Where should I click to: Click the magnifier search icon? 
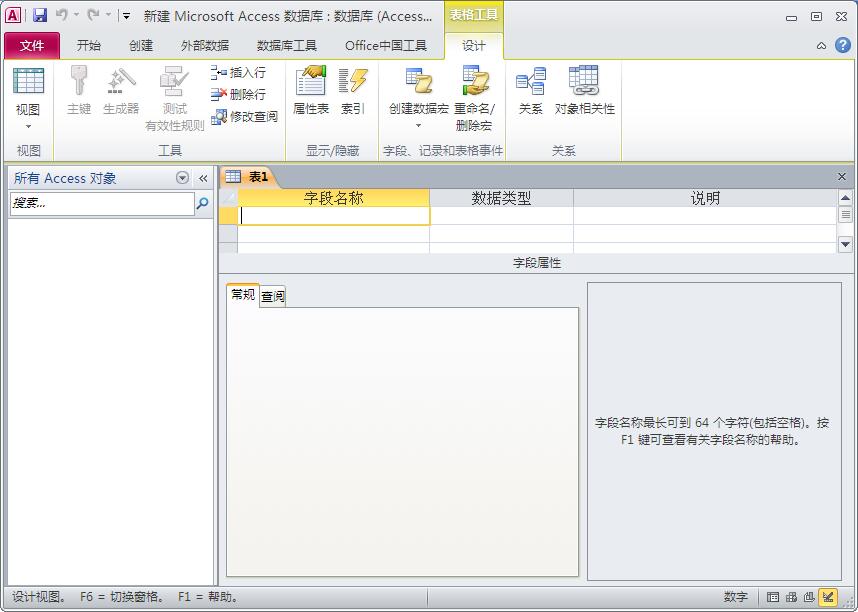(202, 203)
